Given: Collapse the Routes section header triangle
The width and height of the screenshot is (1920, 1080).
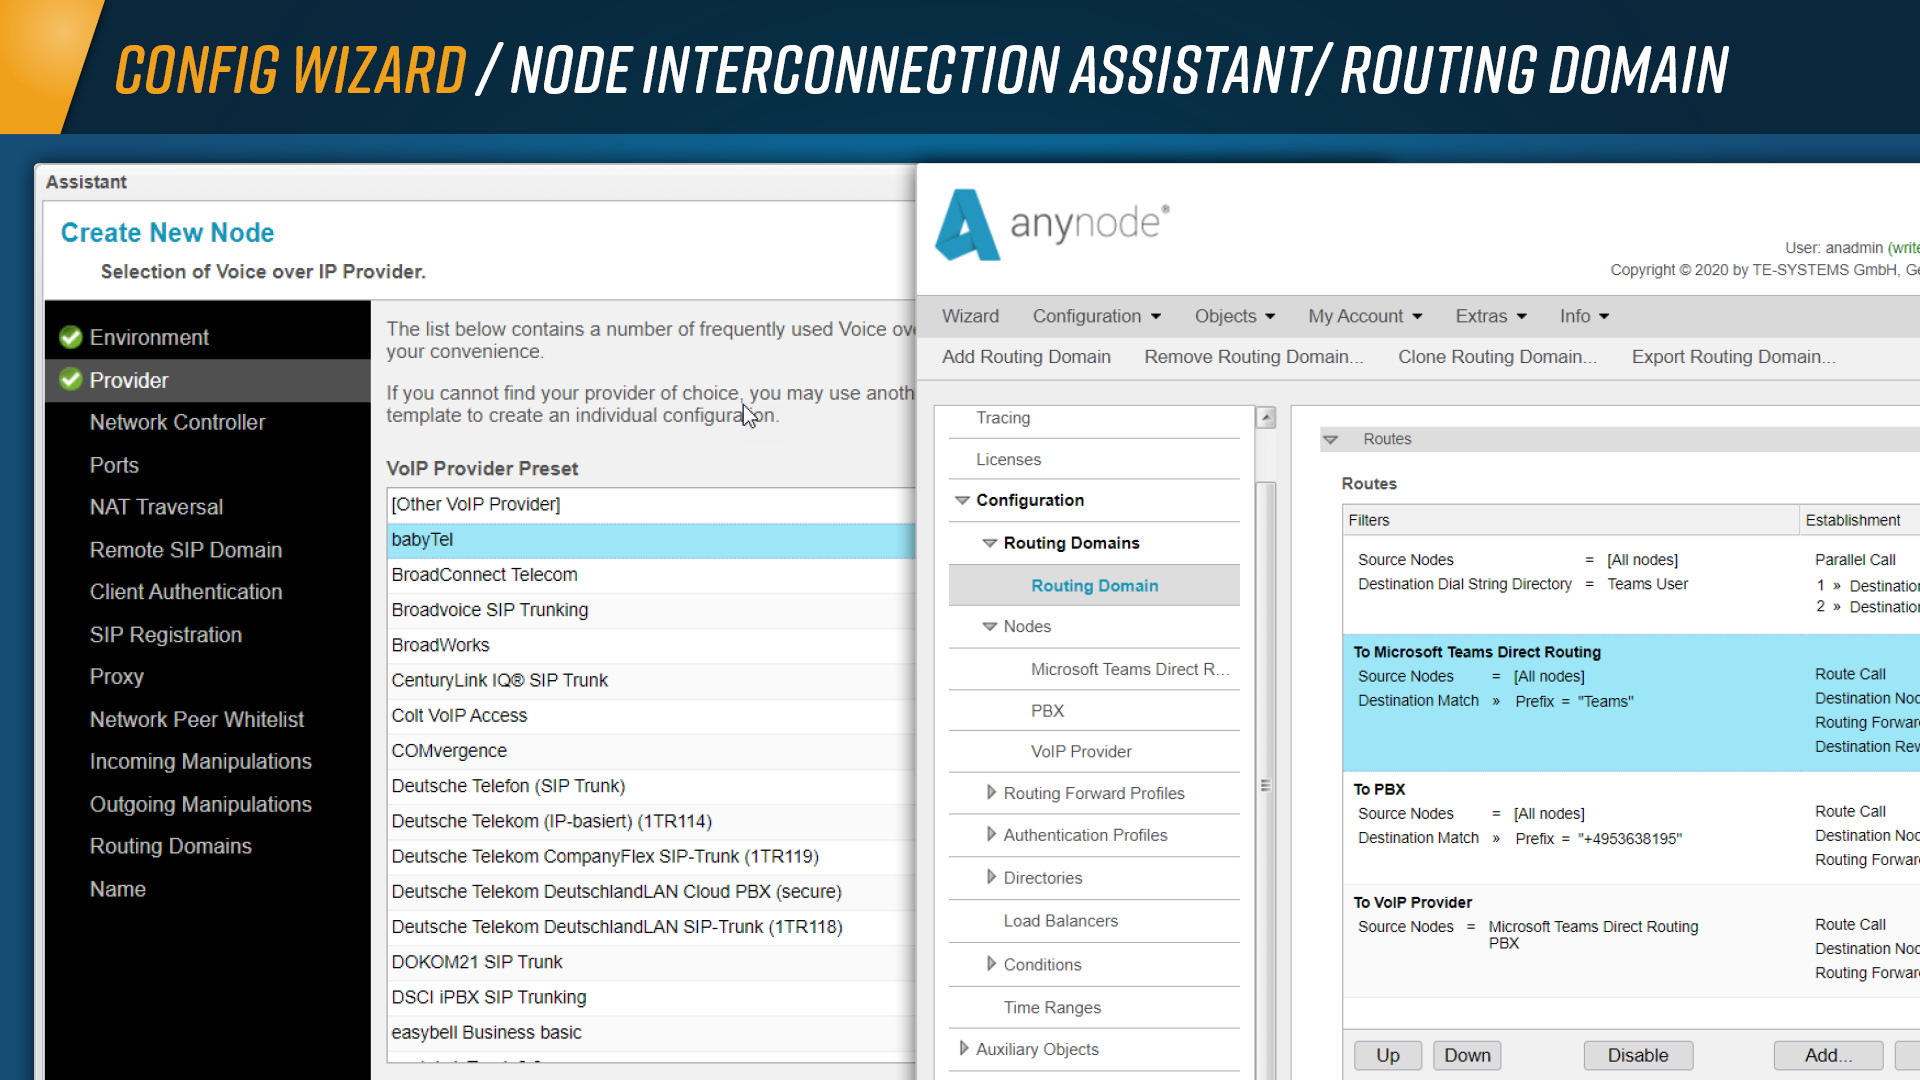Looking at the screenshot, I should coord(1330,439).
